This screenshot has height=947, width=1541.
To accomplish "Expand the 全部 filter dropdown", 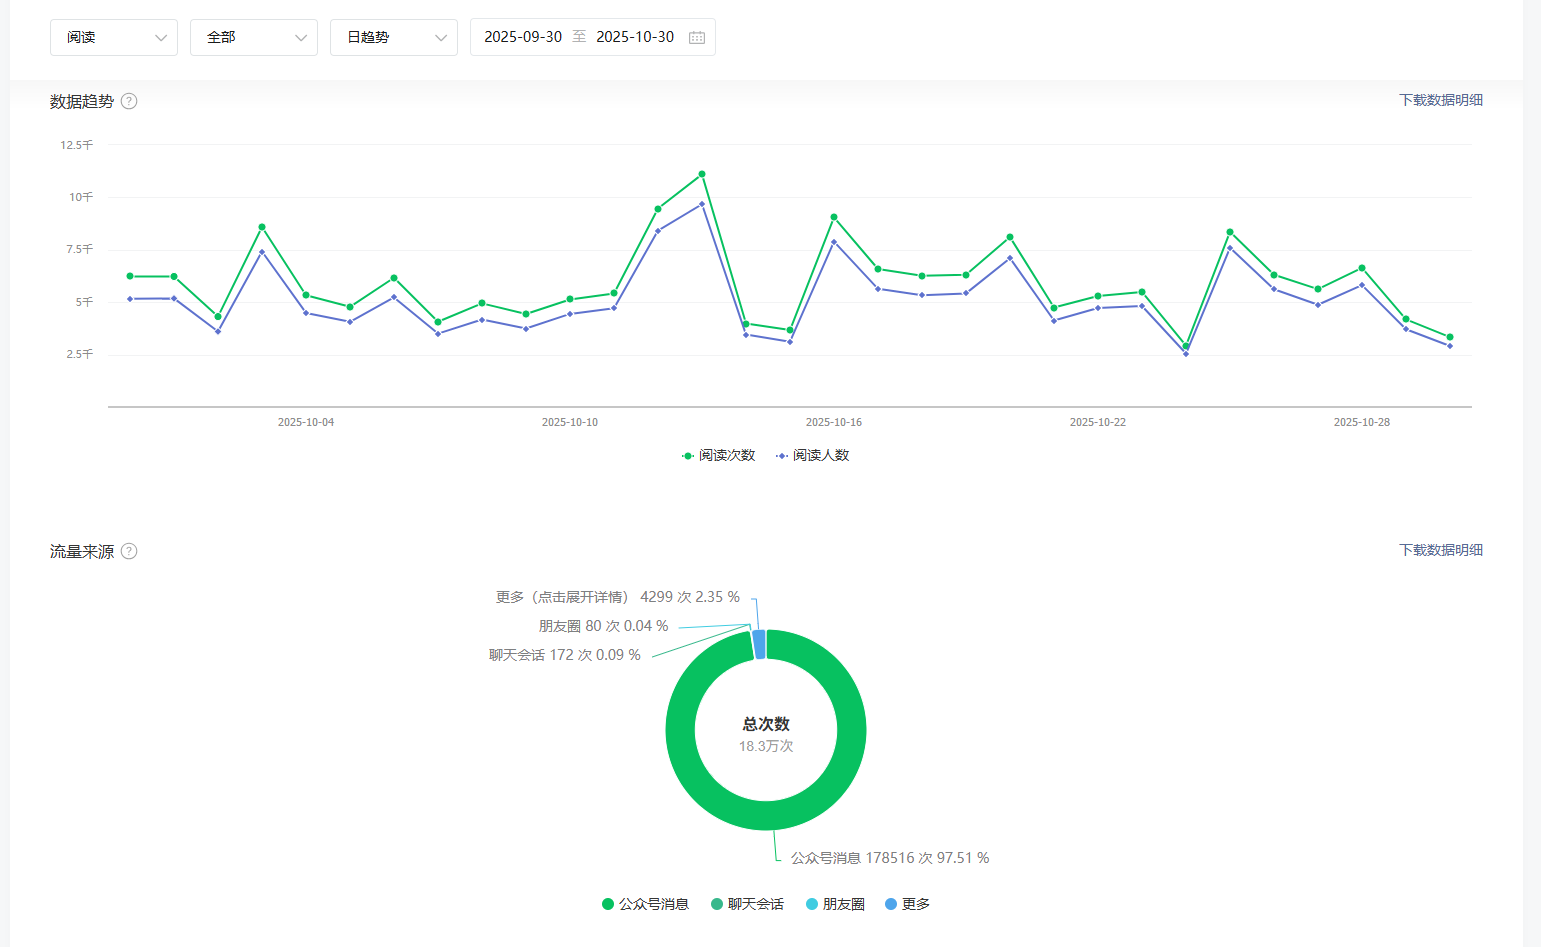I will click(x=254, y=37).
